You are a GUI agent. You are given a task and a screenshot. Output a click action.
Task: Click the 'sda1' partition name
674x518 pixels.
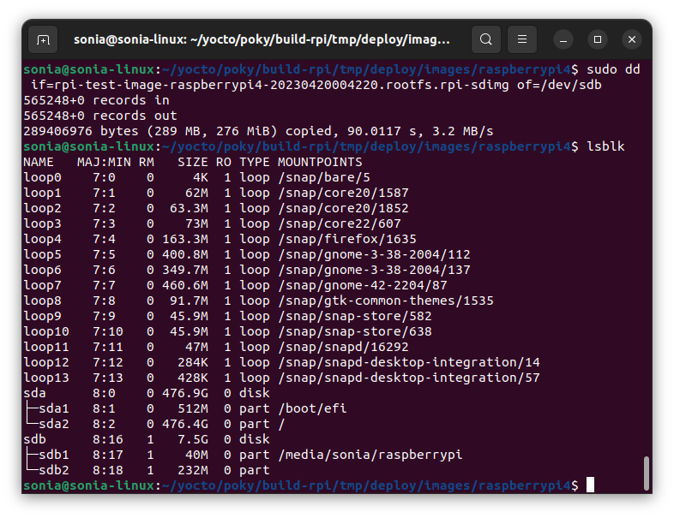pyautogui.click(x=54, y=409)
